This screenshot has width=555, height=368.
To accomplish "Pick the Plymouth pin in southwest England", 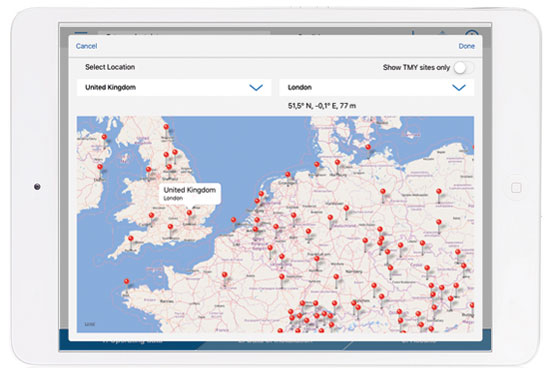I will click(x=131, y=239).
